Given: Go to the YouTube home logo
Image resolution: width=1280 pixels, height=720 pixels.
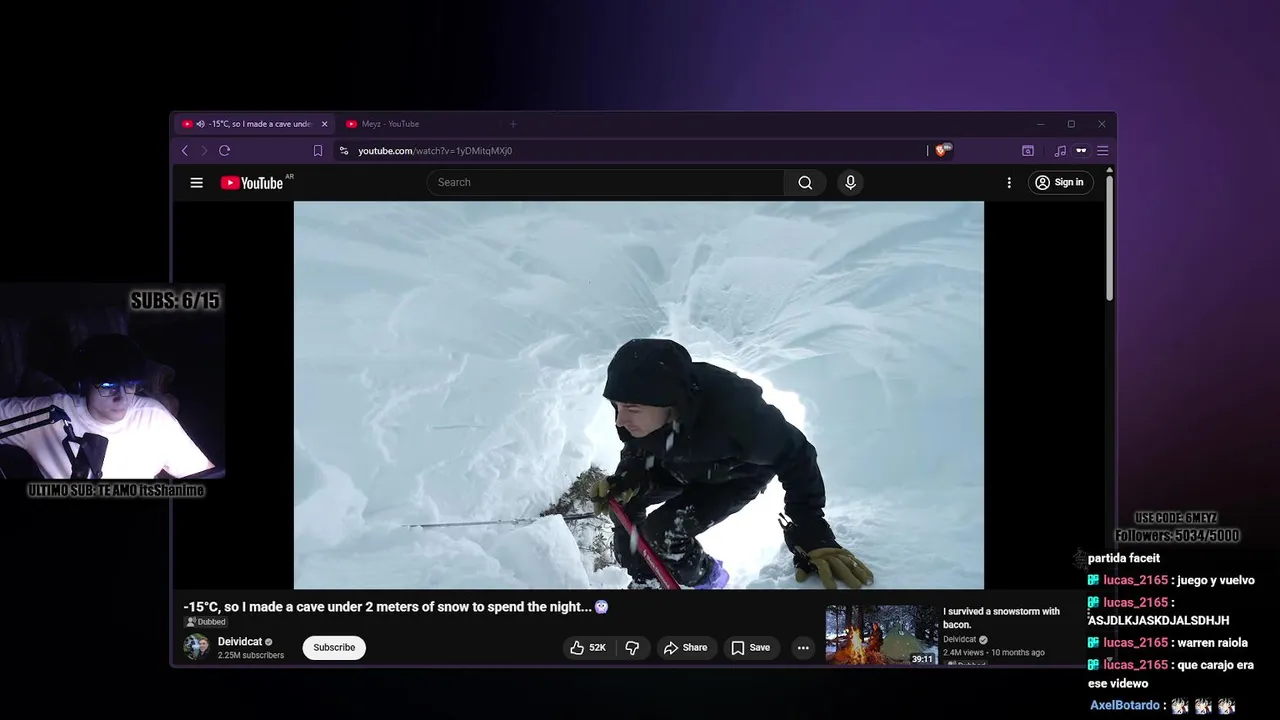Looking at the screenshot, I should coord(252,182).
